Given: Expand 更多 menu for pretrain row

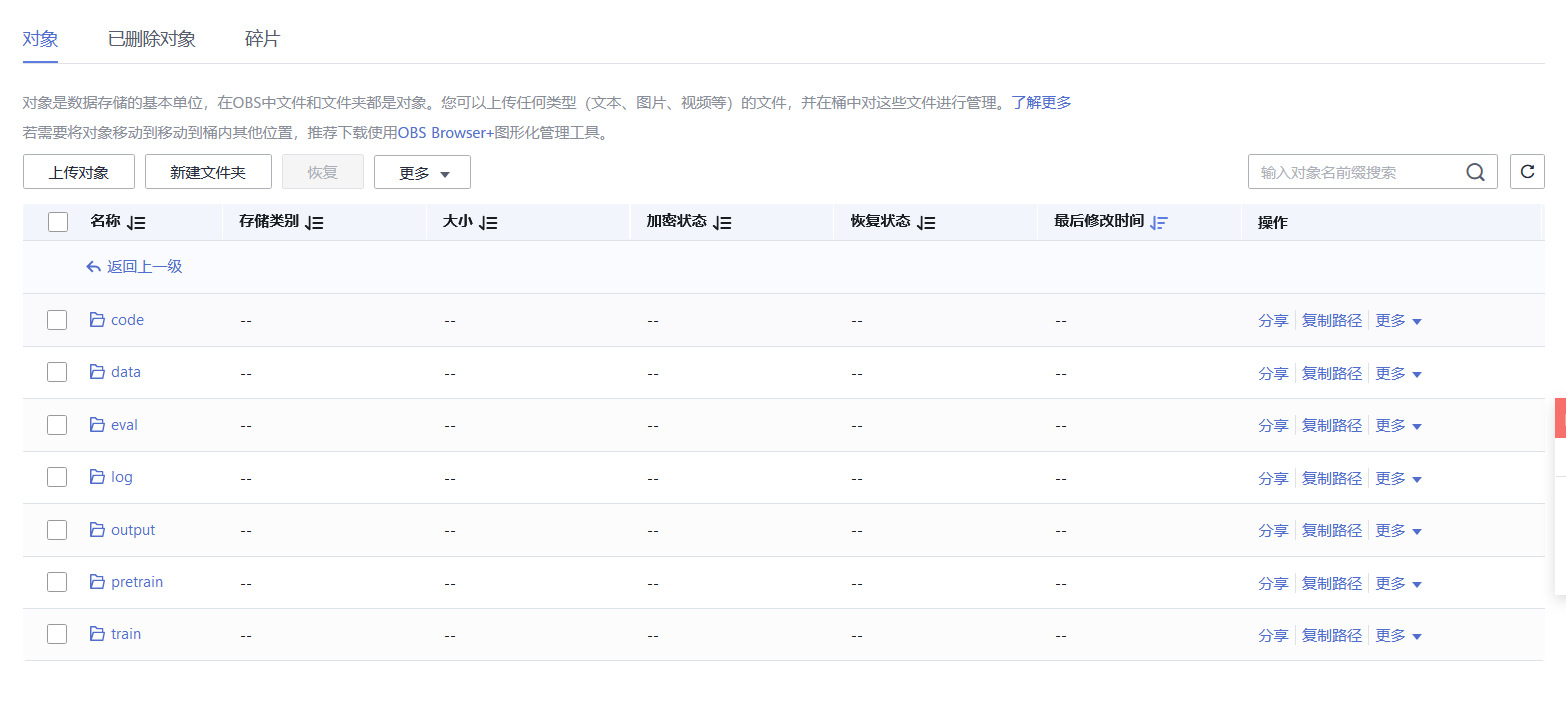Looking at the screenshot, I should 1399,583.
